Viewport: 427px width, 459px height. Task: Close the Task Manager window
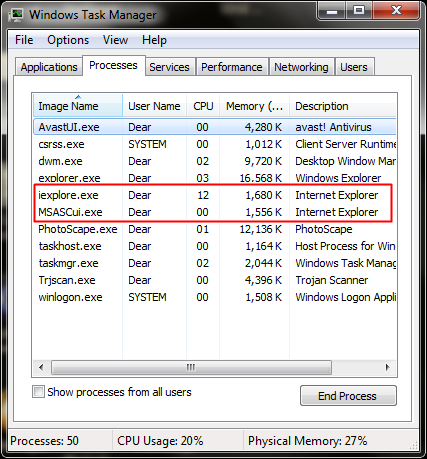coord(396,11)
